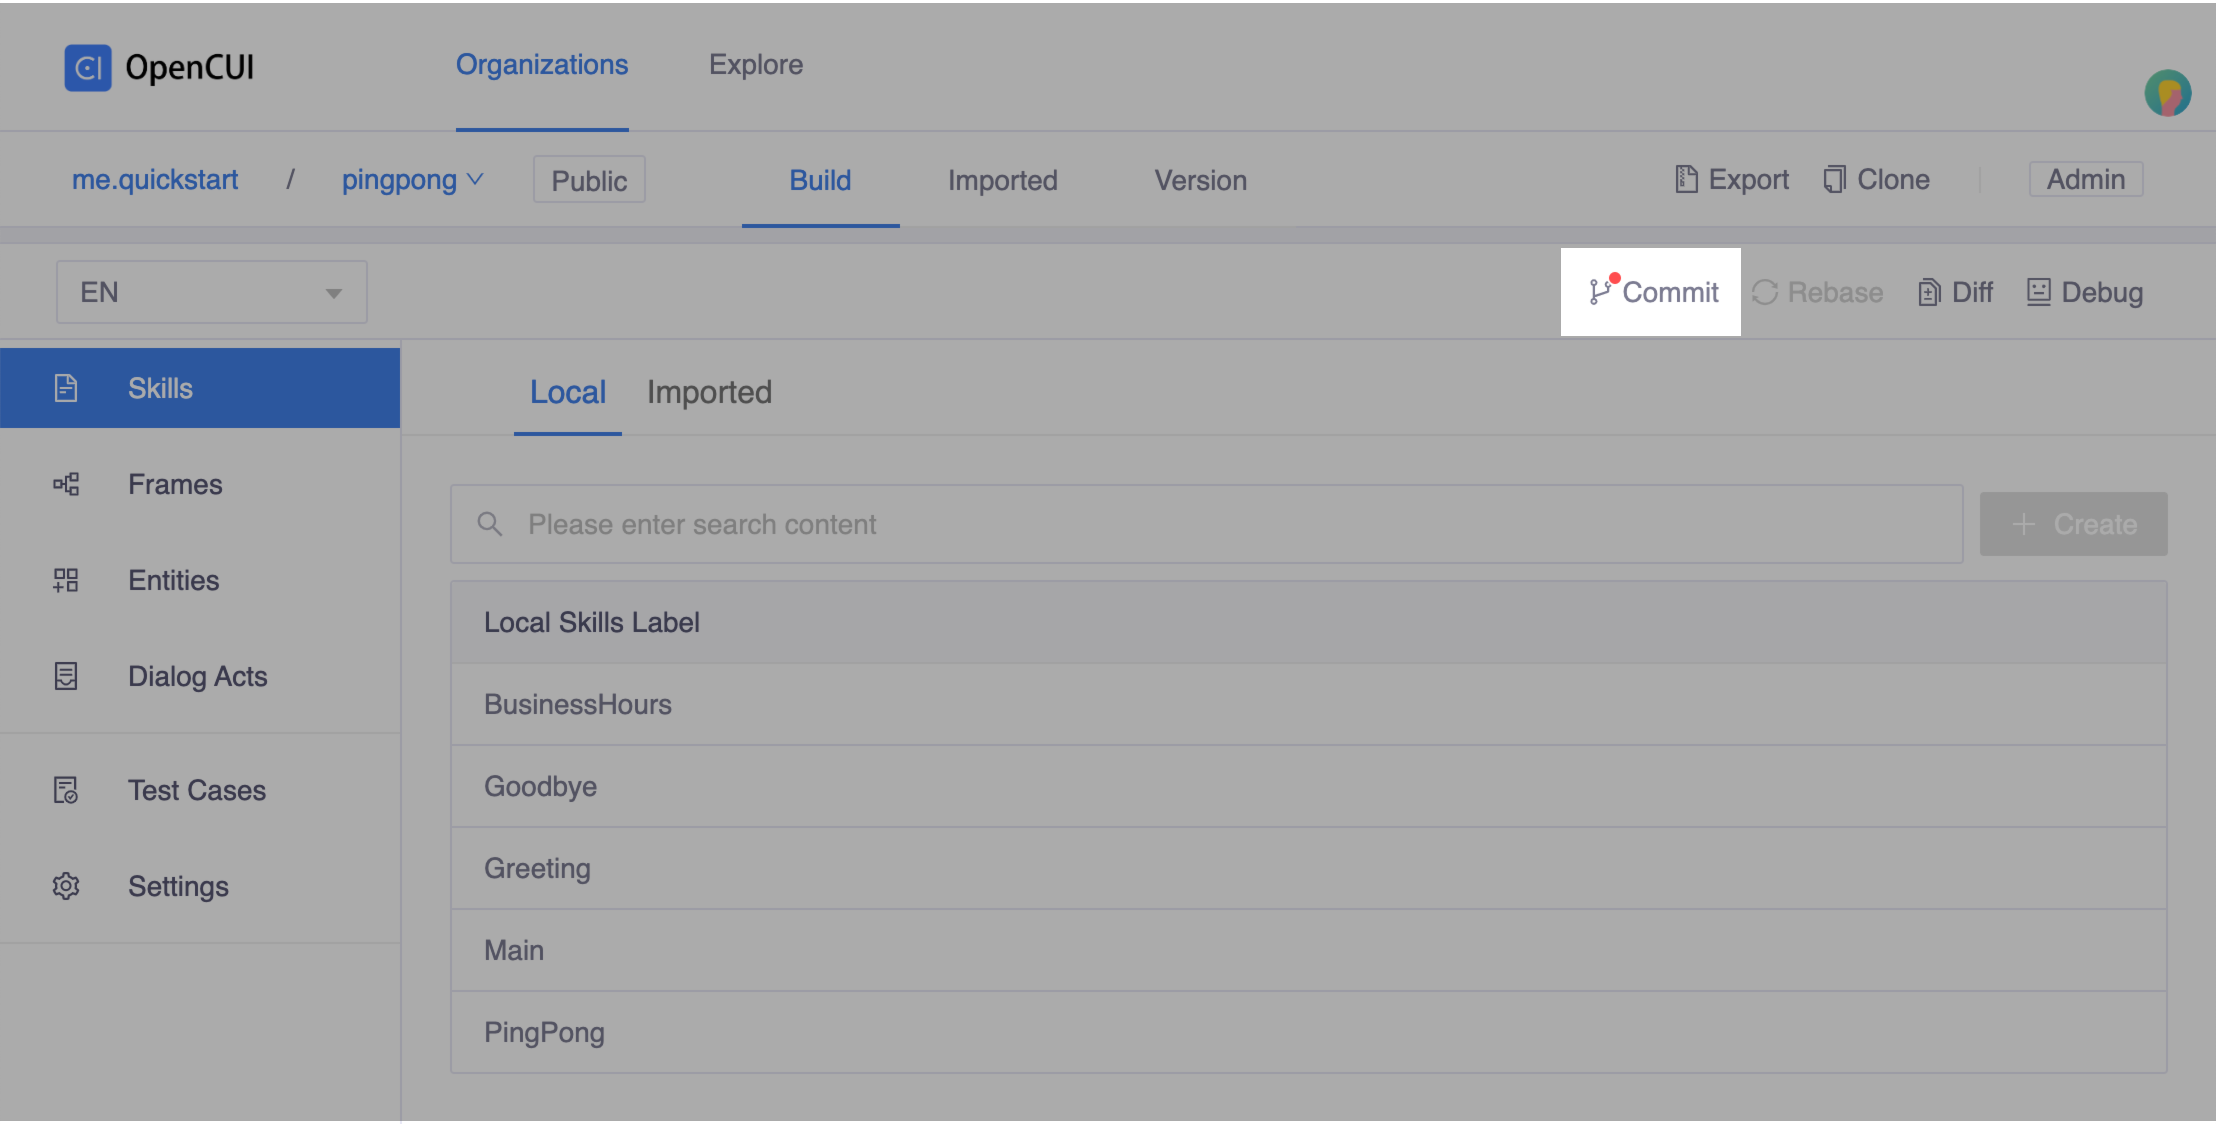Click the Commit branch icon
The width and height of the screenshot is (2216, 1124).
coord(1599,292)
